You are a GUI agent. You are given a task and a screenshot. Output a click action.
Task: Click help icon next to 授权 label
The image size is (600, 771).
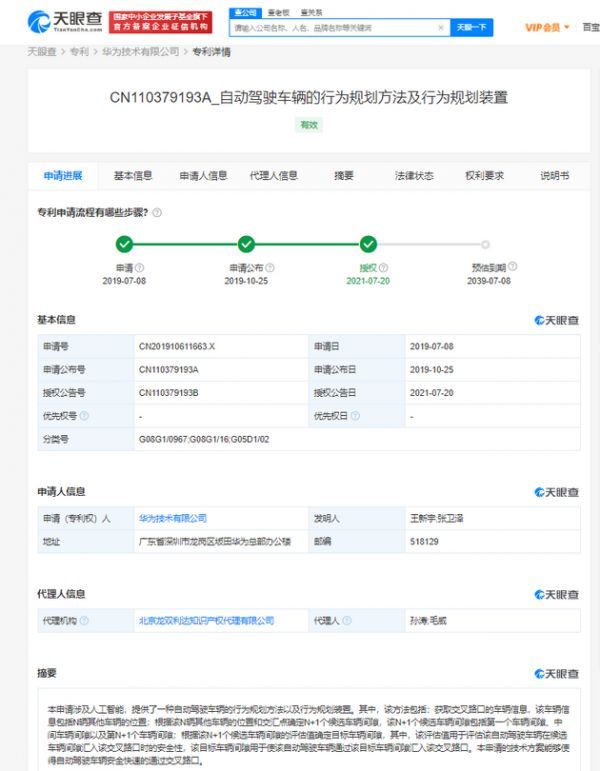[384, 268]
